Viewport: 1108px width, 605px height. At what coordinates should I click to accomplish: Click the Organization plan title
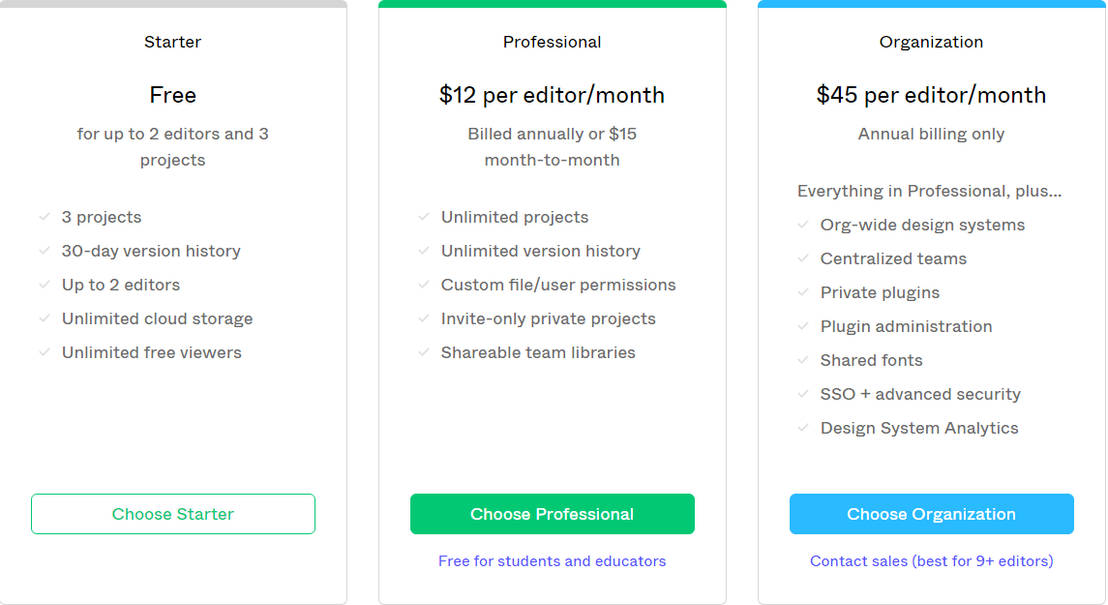(x=931, y=42)
